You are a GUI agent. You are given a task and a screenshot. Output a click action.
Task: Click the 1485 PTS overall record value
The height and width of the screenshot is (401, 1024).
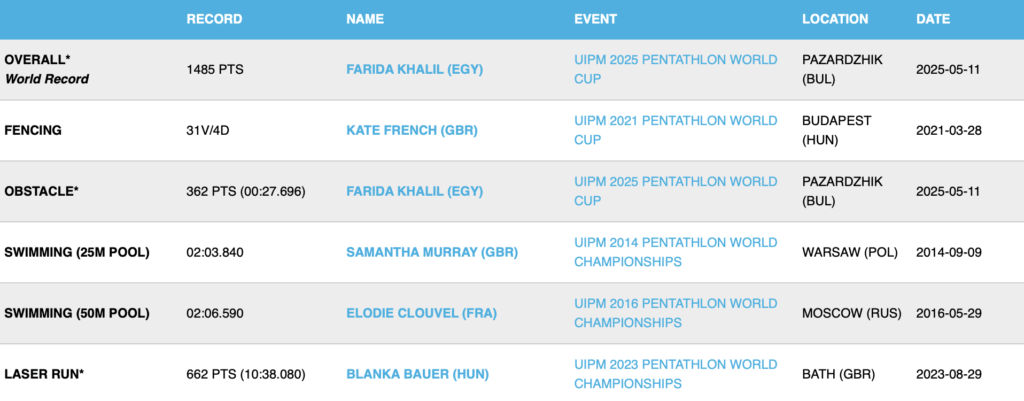point(215,70)
